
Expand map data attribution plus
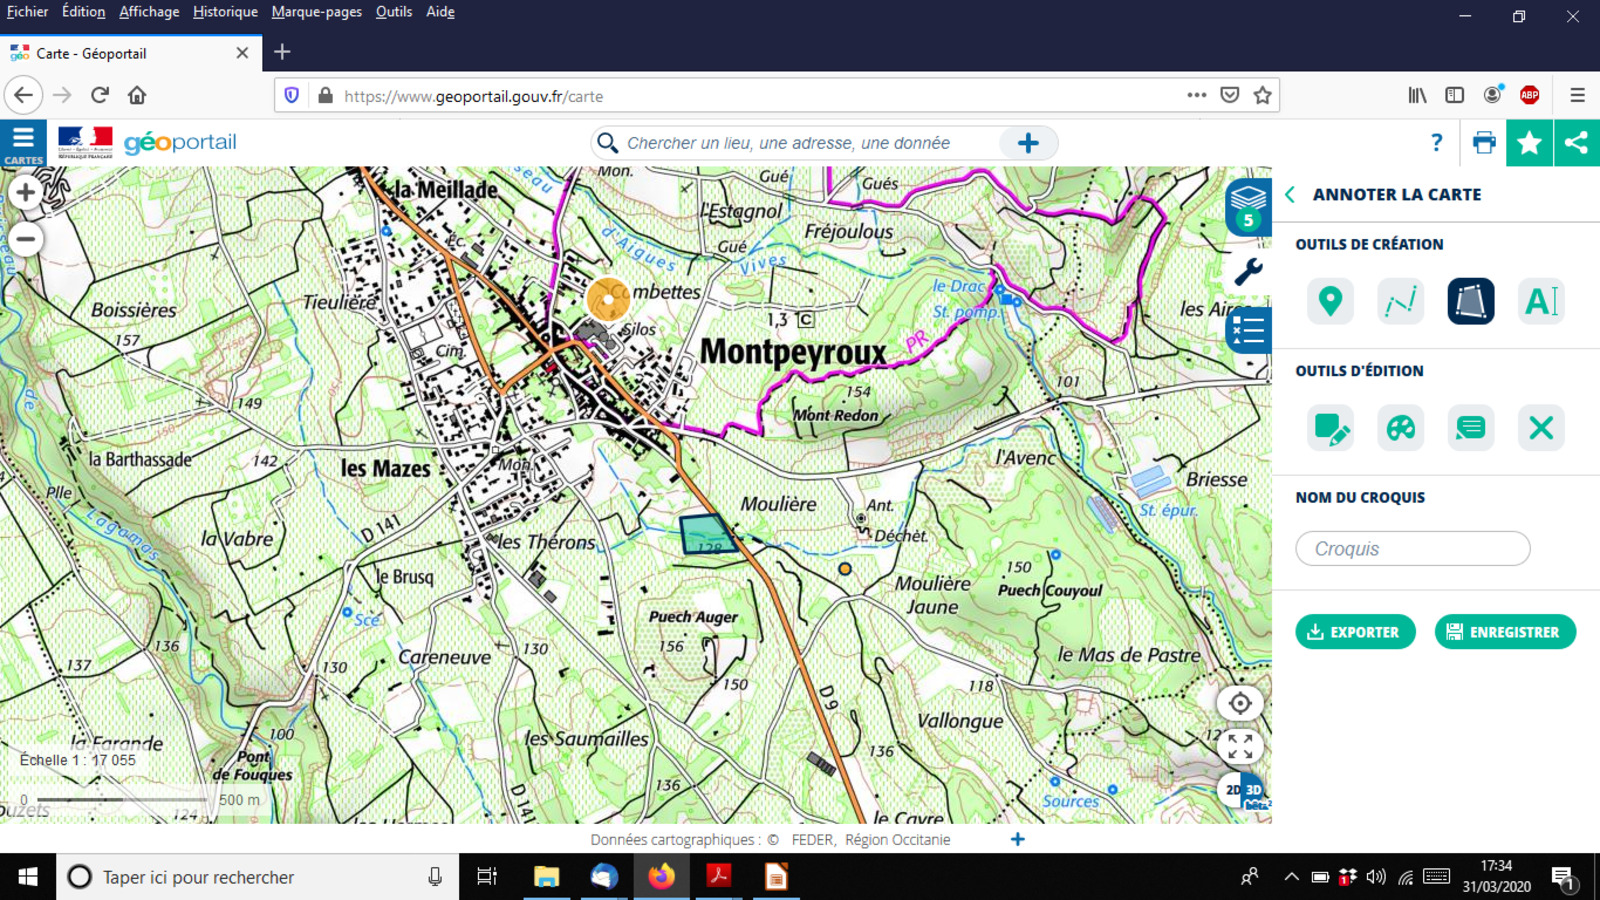[x=1017, y=839]
